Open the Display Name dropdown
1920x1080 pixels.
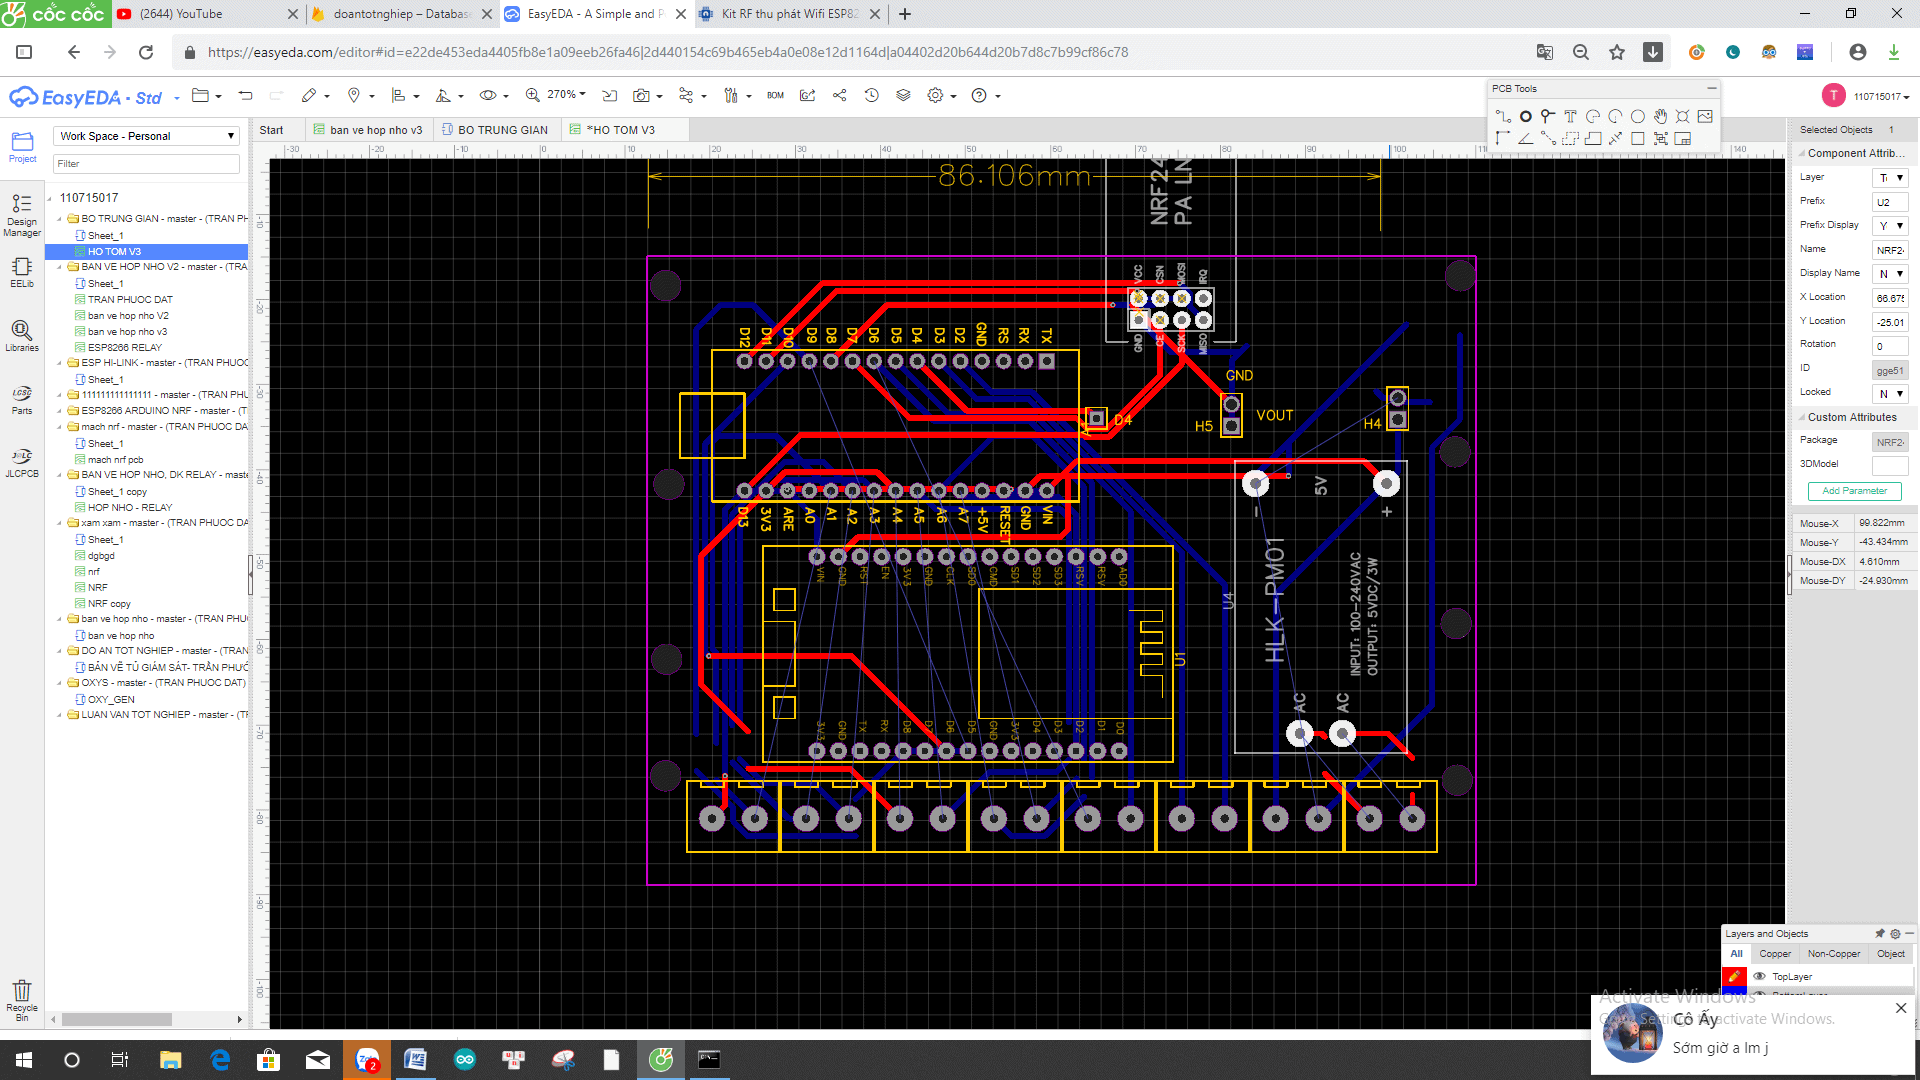[1890, 274]
